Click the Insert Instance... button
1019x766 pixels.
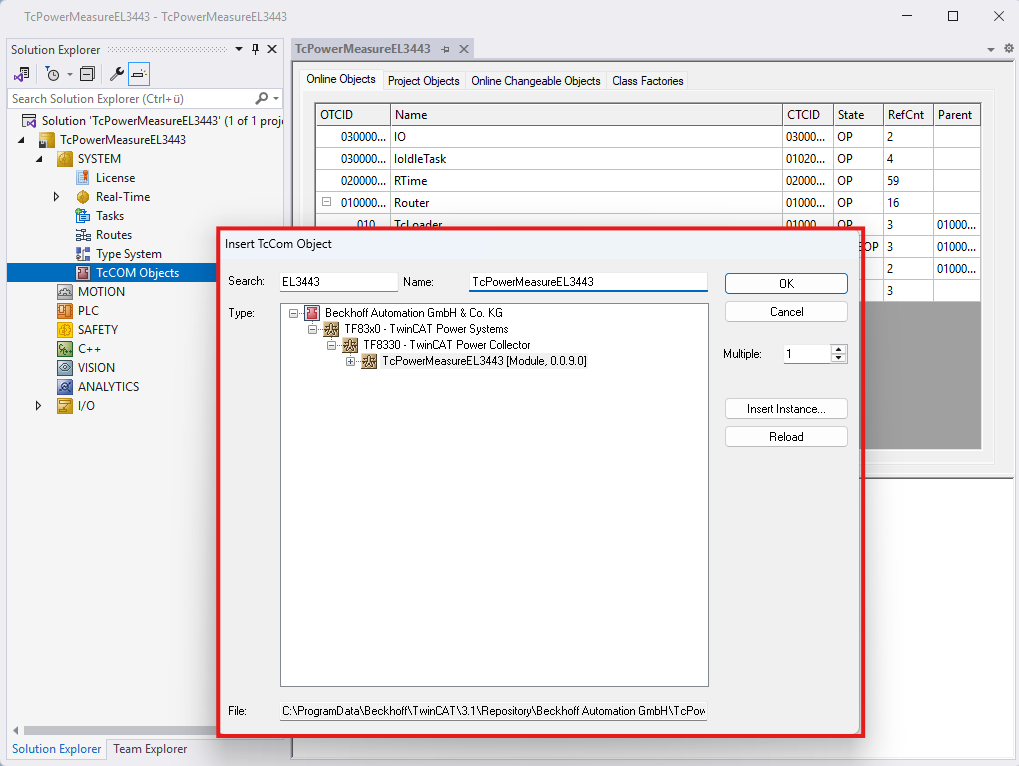tap(786, 409)
